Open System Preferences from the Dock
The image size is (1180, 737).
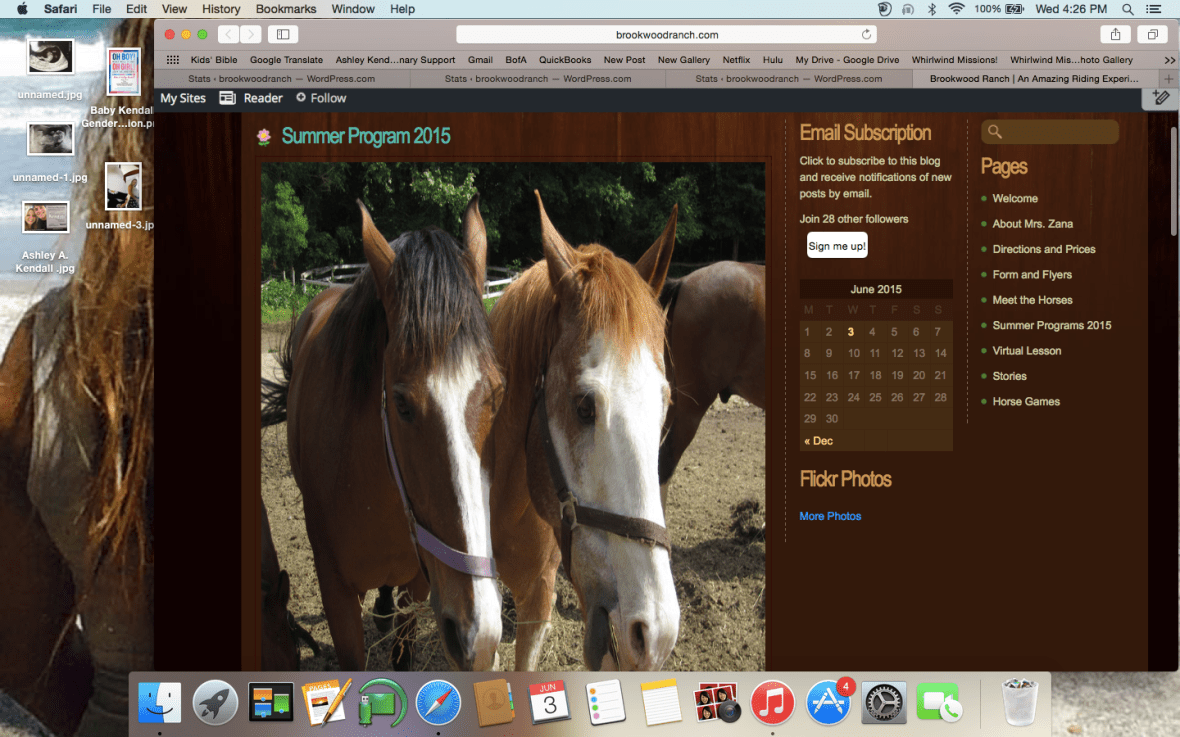[x=884, y=700]
